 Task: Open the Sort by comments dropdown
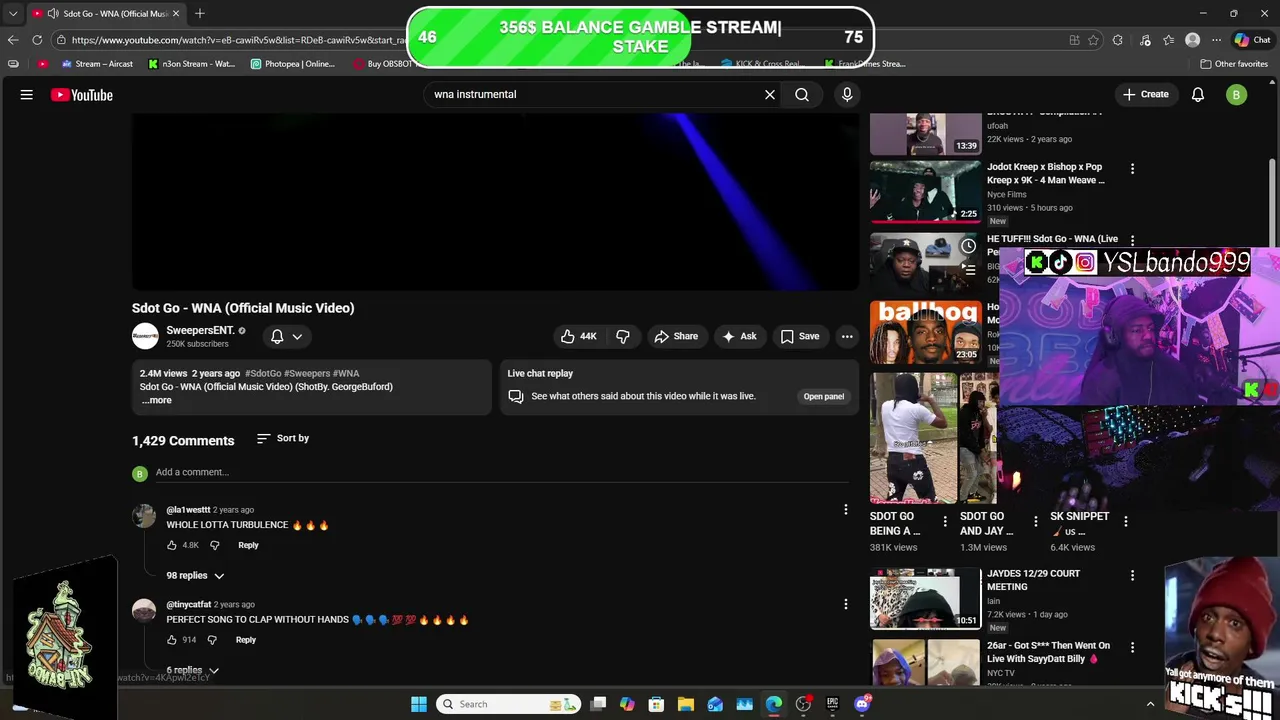(x=283, y=438)
